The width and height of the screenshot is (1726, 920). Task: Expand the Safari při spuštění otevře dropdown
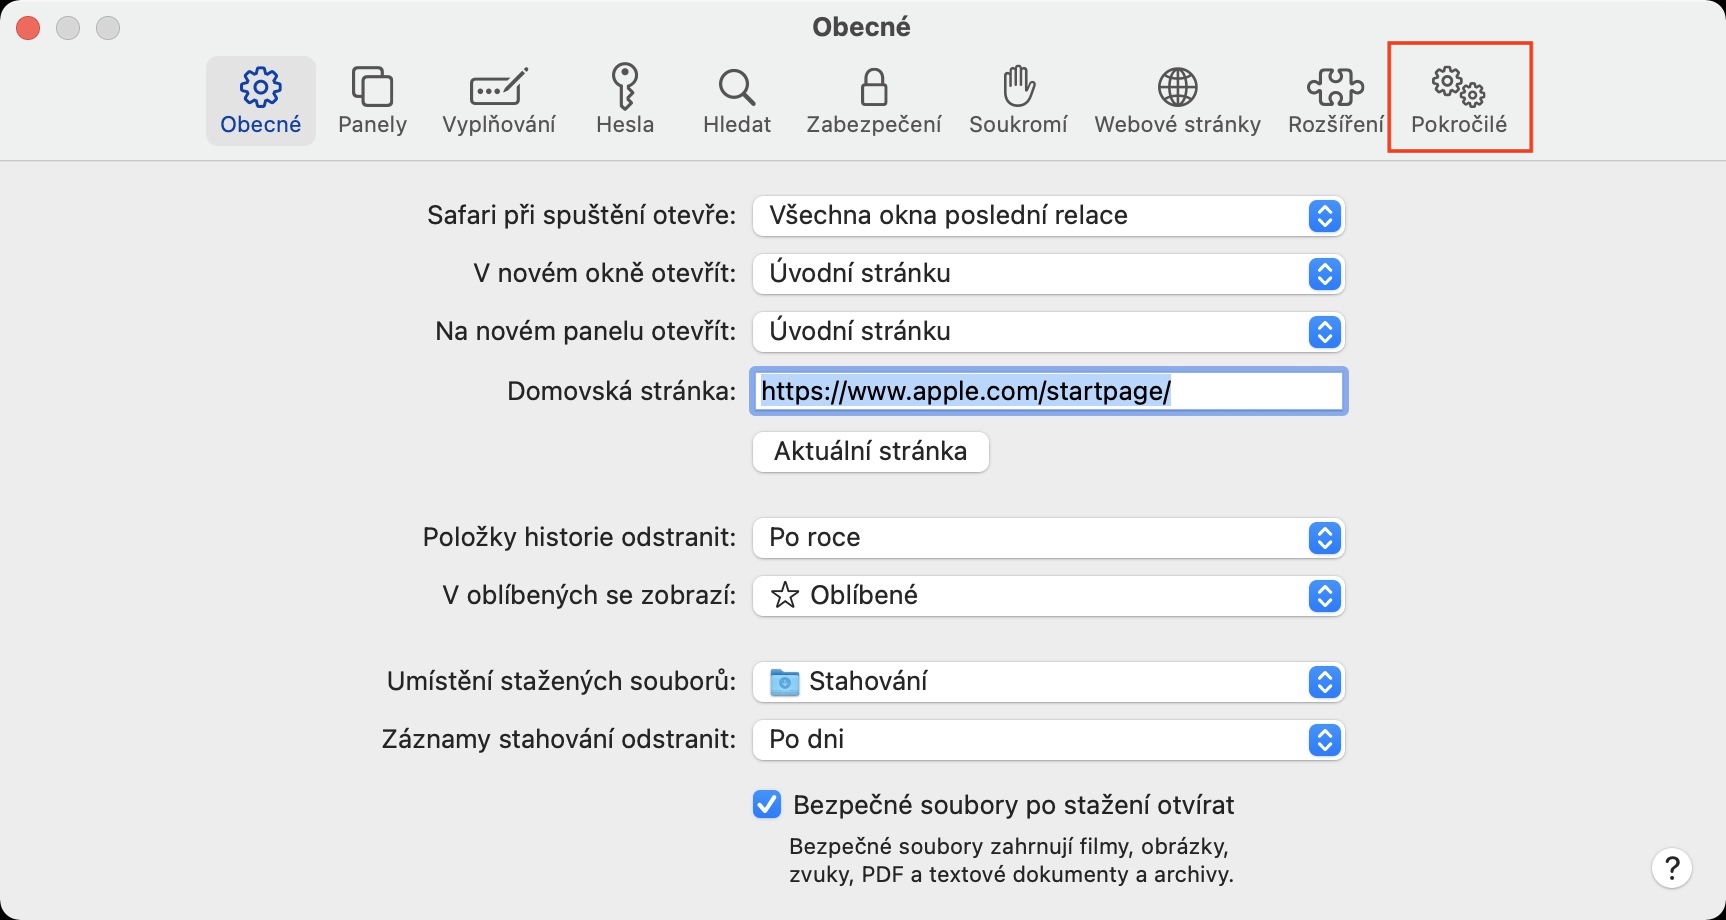pos(1048,216)
